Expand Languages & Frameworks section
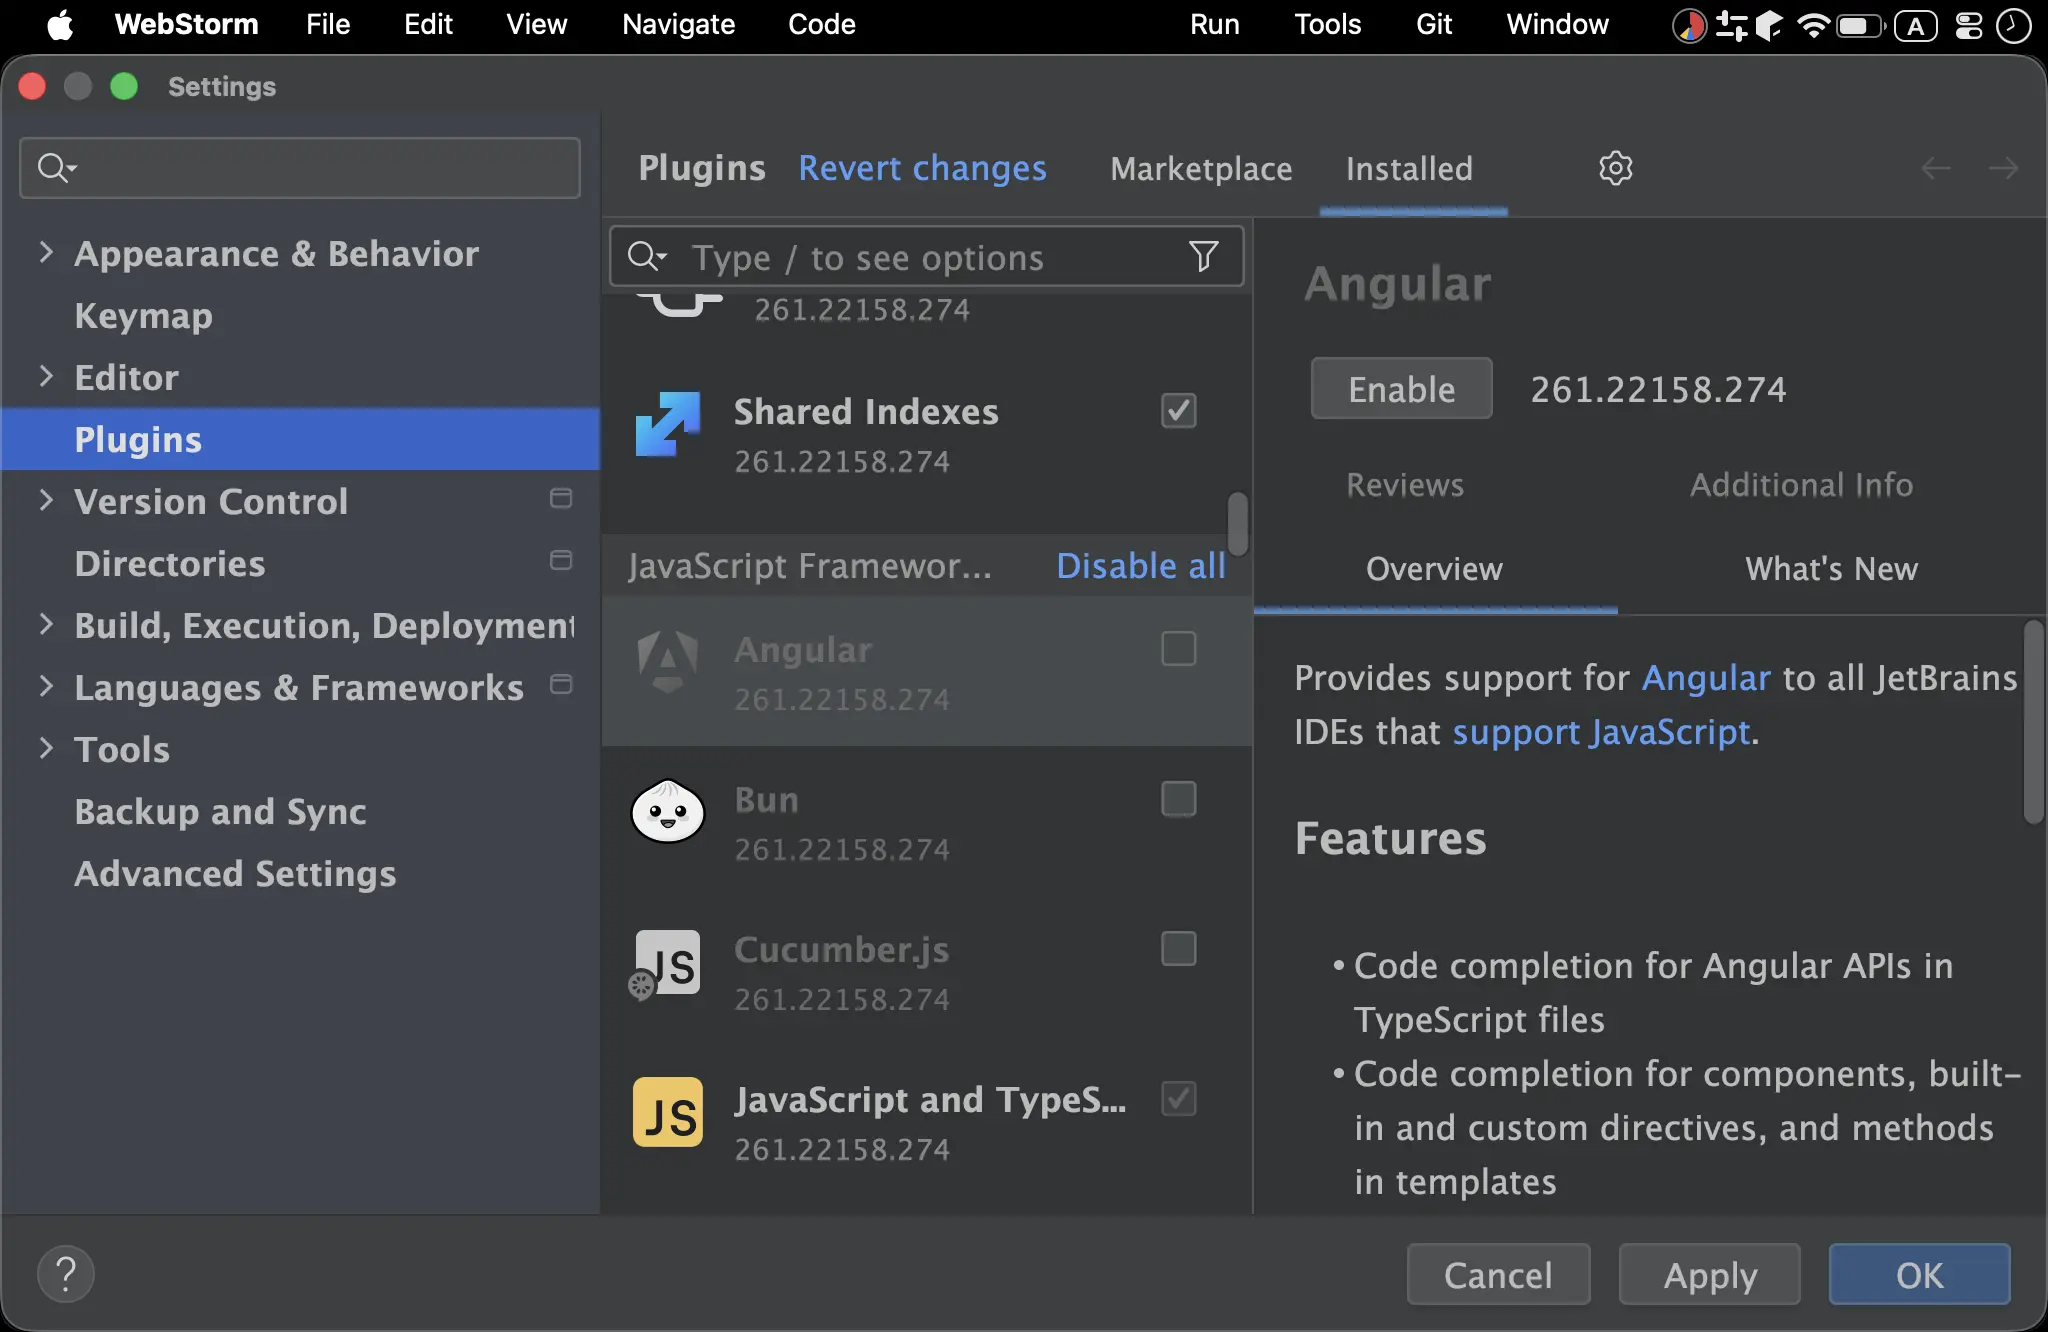The height and width of the screenshot is (1332, 2048). coord(46,686)
